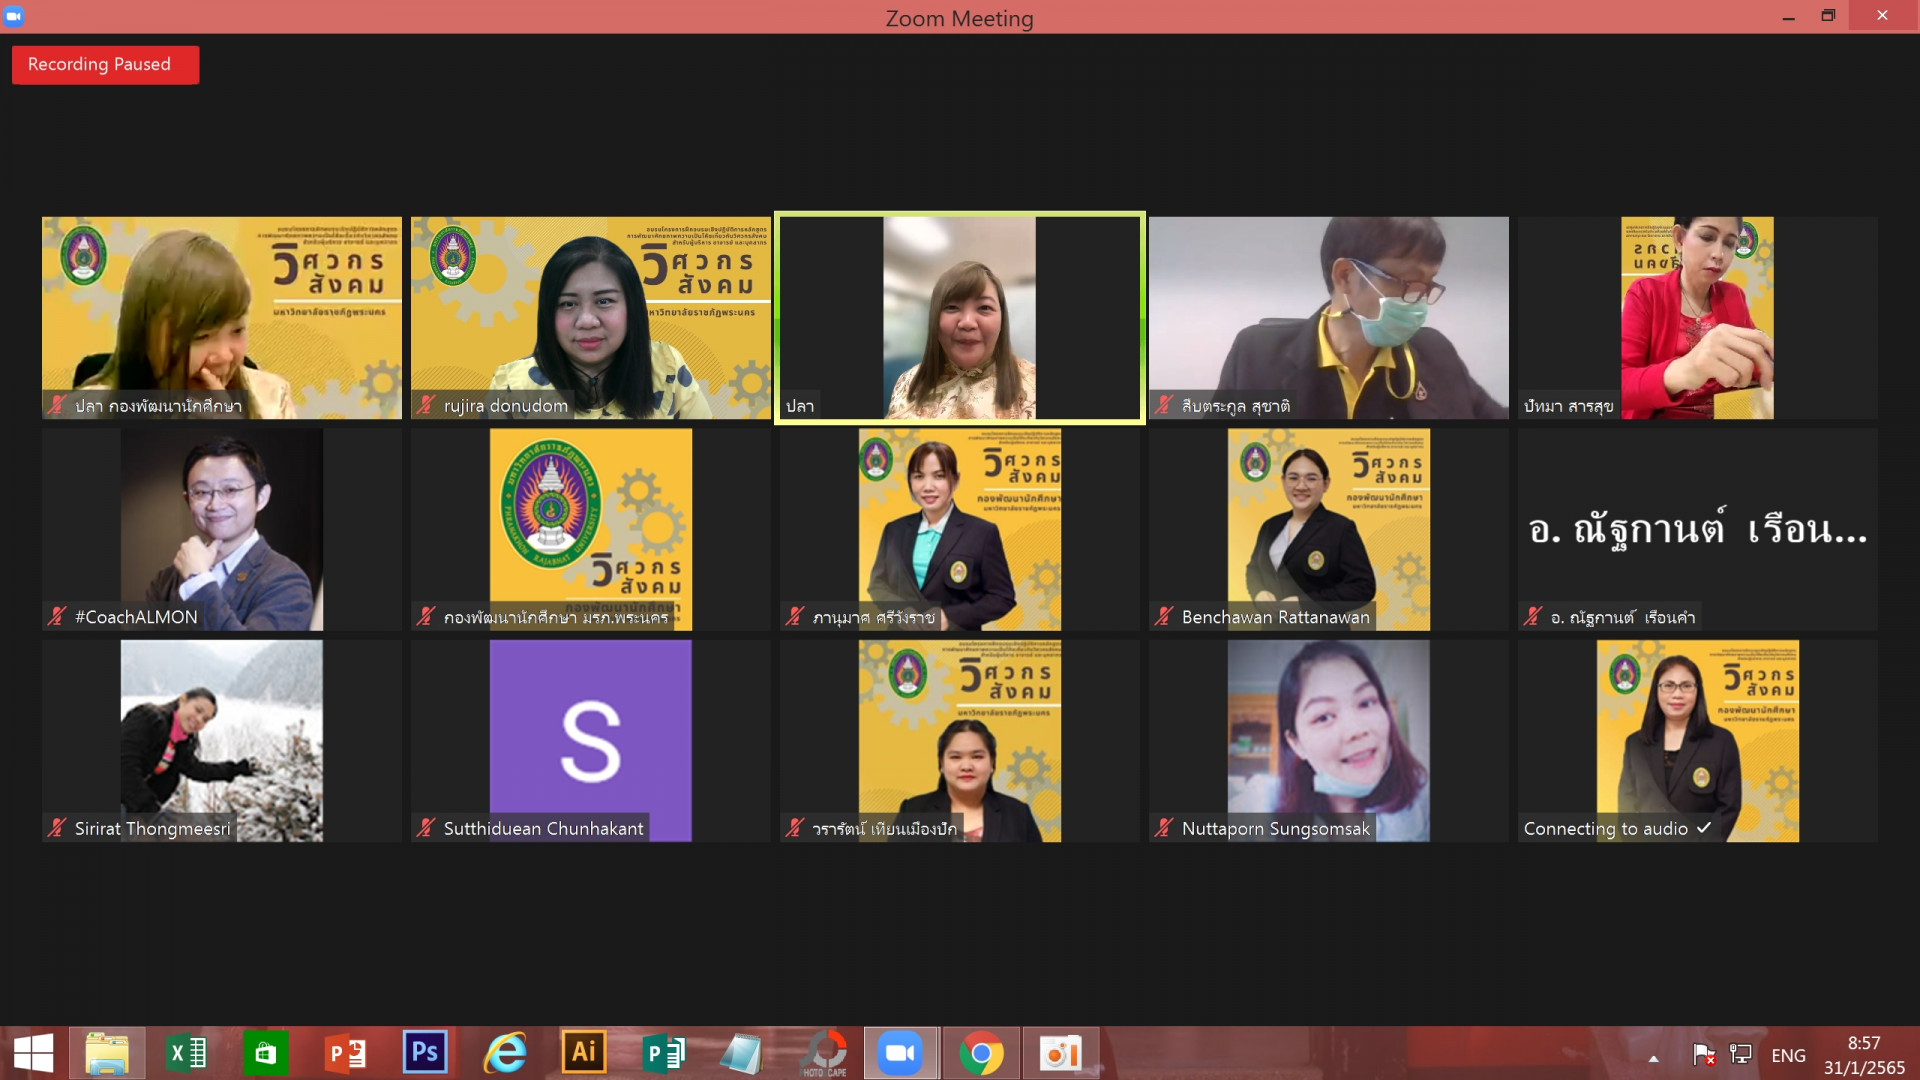Select กองพัฒนานักศึกษา มรภ.พระนคร tile
Screen dimensions: 1920x1080
coord(591,530)
